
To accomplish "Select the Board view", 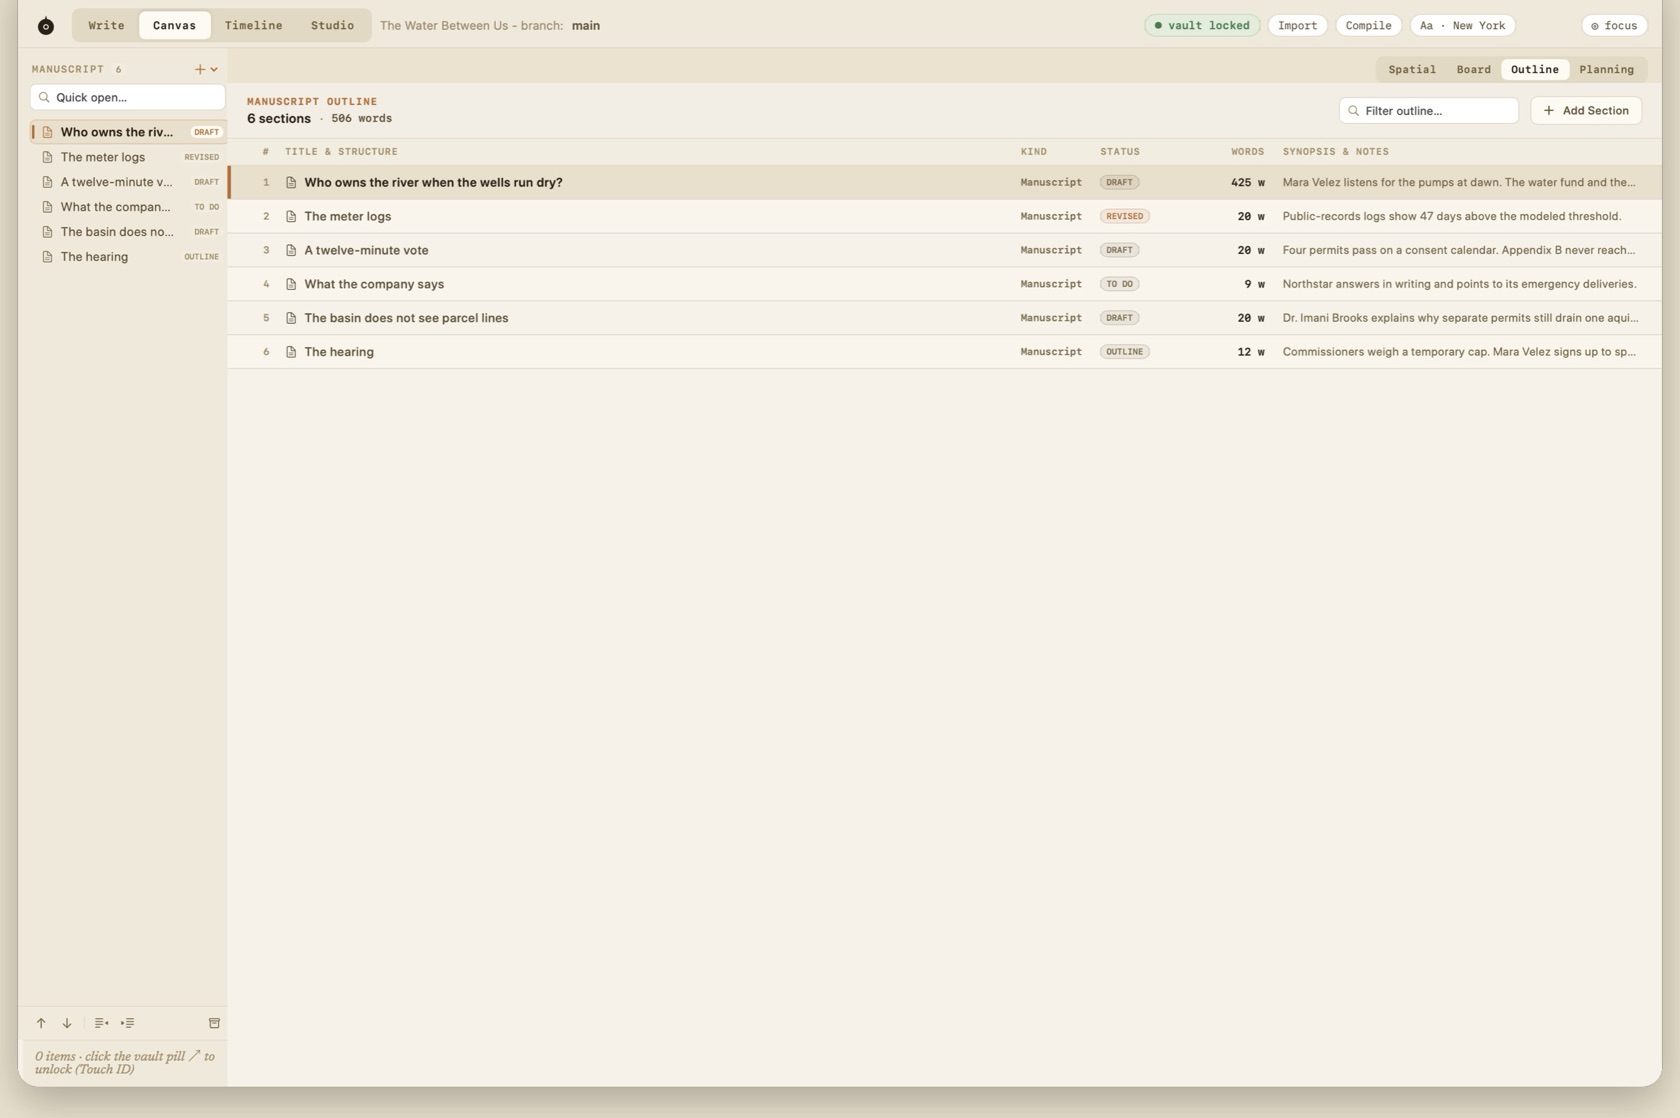I will [1473, 69].
